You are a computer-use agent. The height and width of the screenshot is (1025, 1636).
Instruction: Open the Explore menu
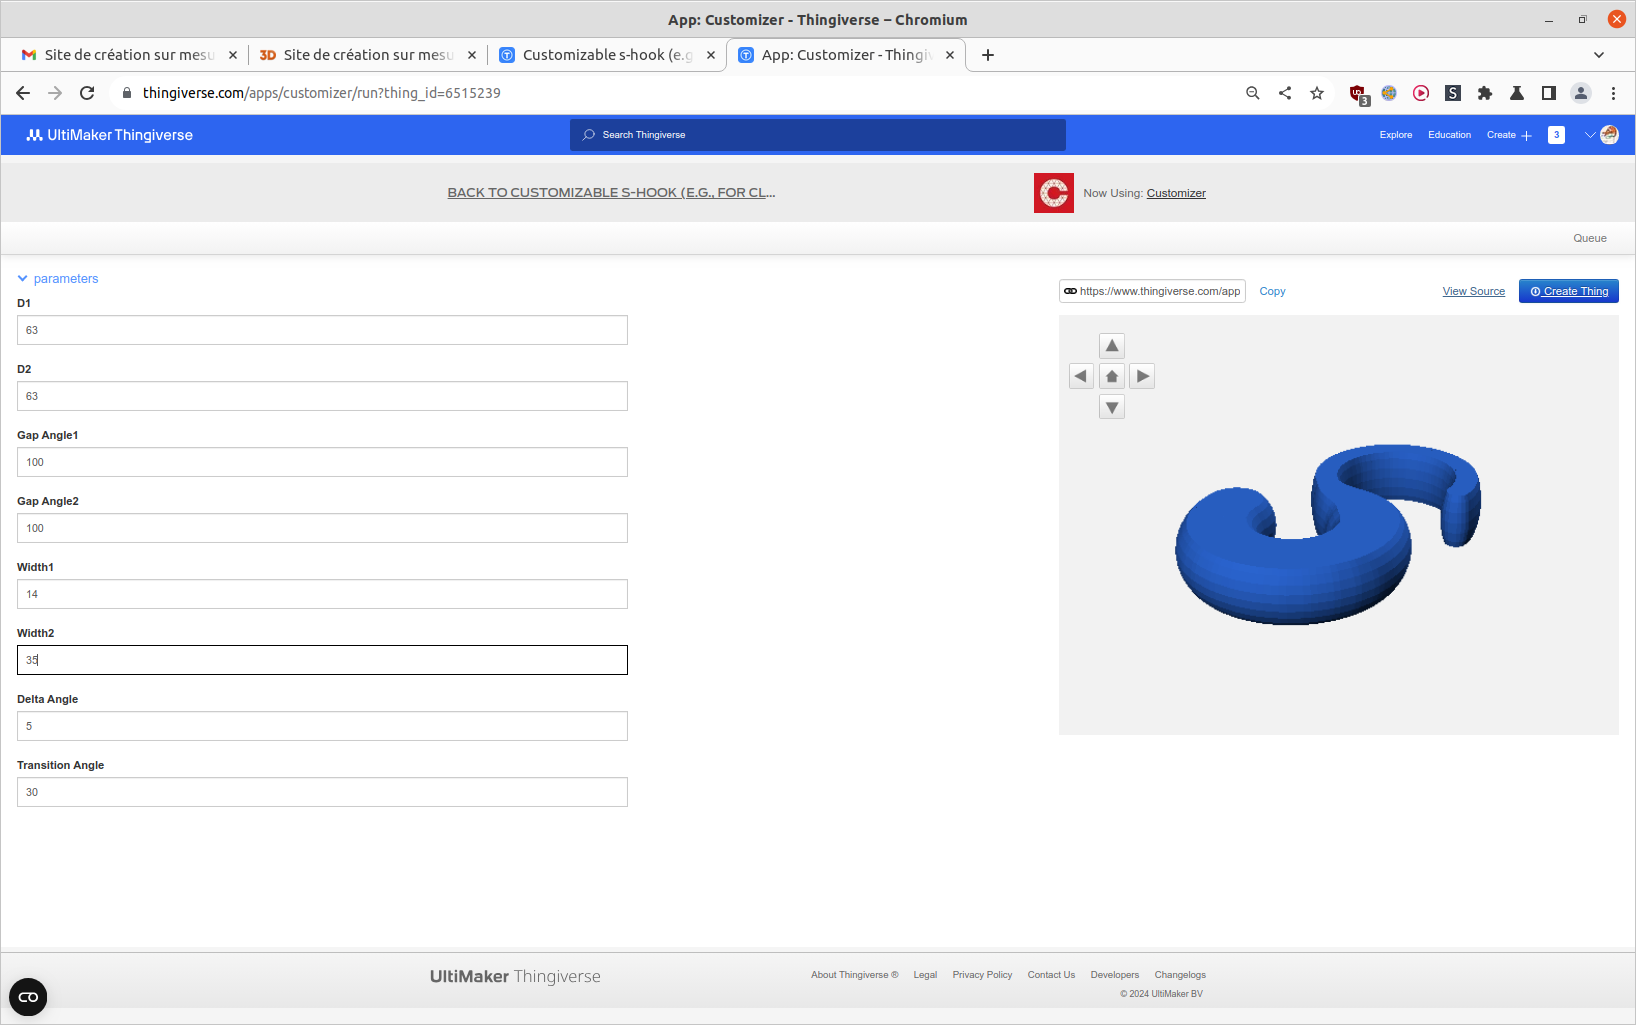pos(1396,135)
